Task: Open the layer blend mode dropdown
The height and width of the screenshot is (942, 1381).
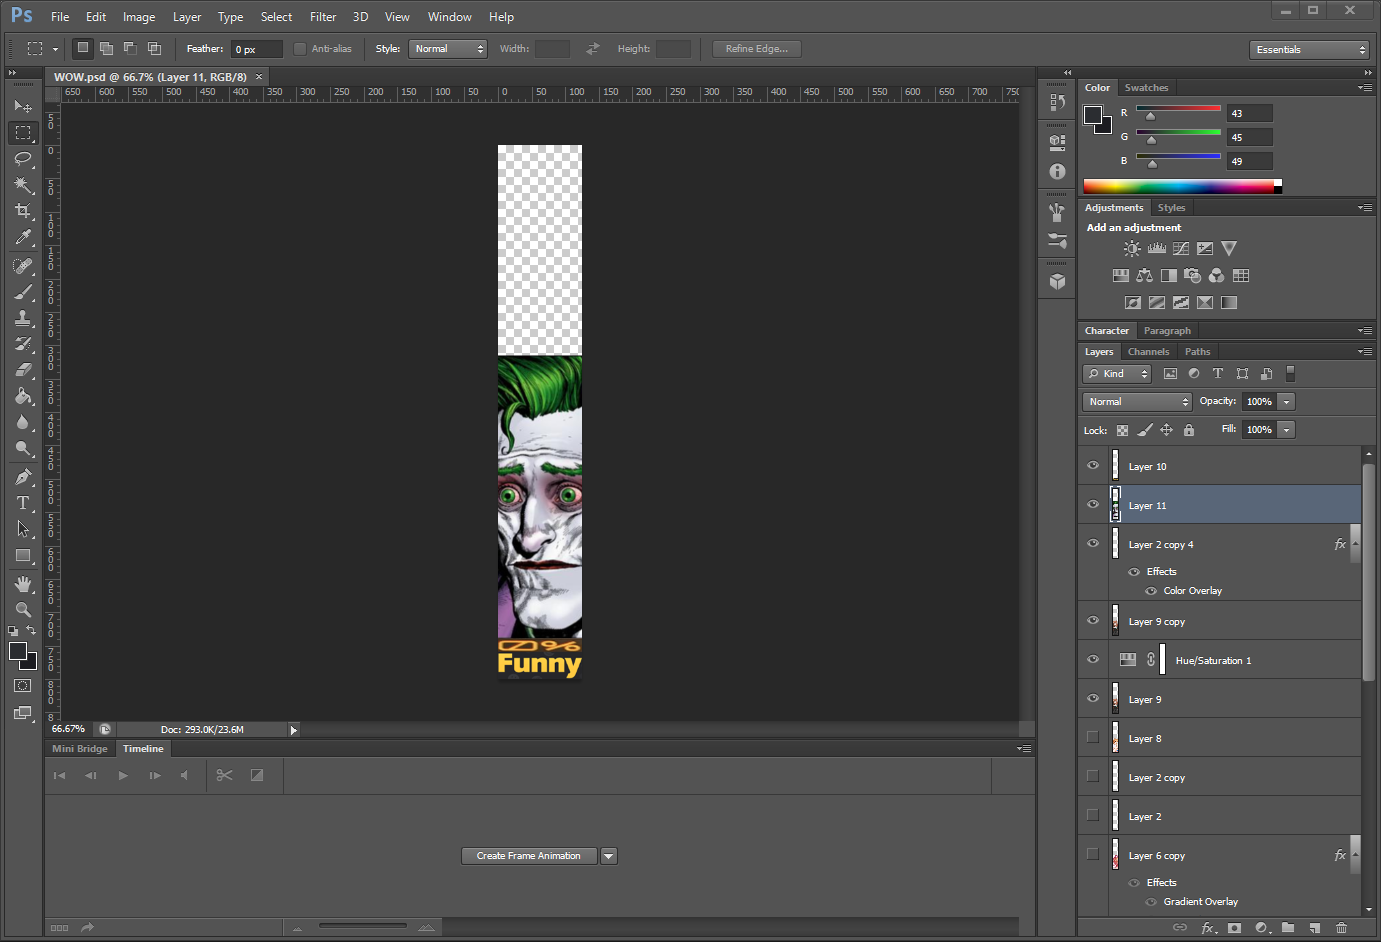Action: pyautogui.click(x=1137, y=402)
